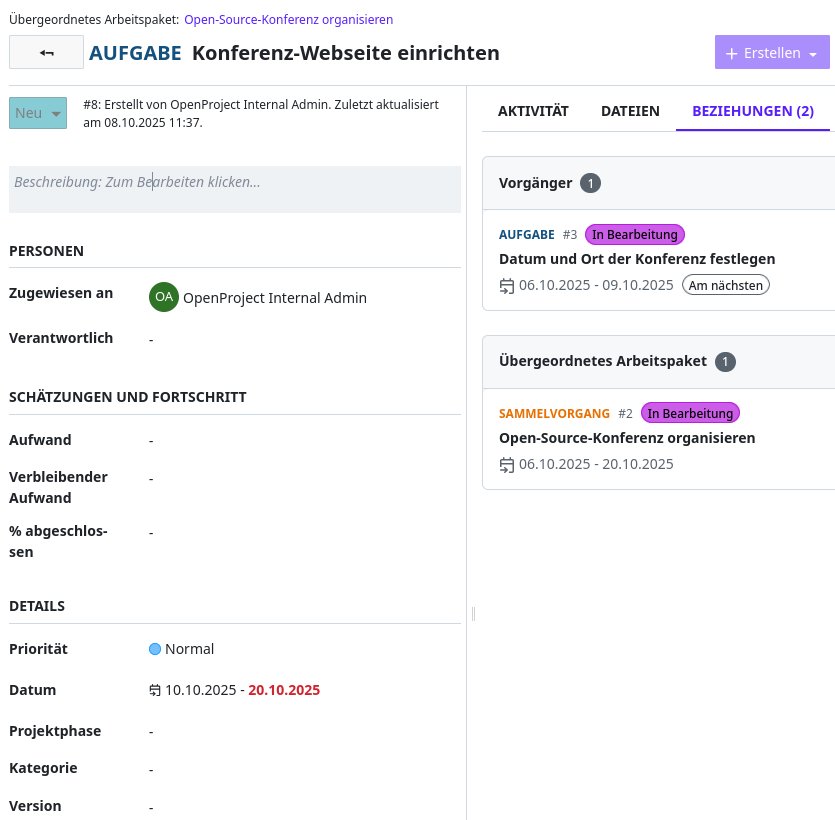Open the parent link Open-Source-Konferenz organisieren
Image resolution: width=835 pixels, height=820 pixels.
(288, 19)
